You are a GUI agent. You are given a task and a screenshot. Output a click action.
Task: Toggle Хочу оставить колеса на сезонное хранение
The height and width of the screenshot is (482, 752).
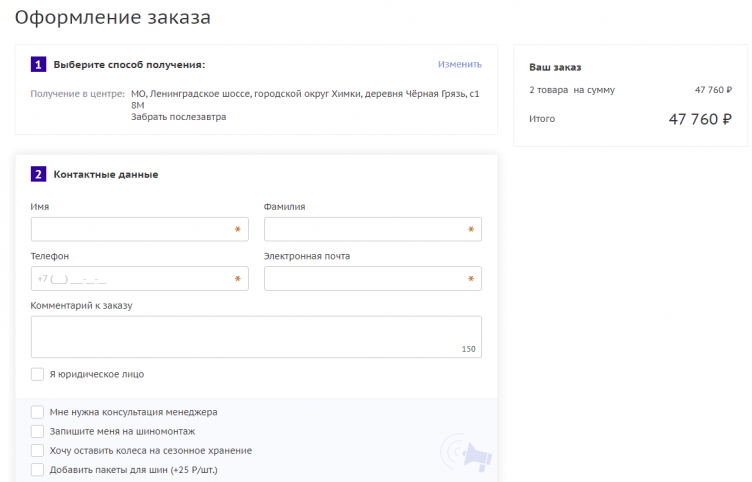point(37,450)
